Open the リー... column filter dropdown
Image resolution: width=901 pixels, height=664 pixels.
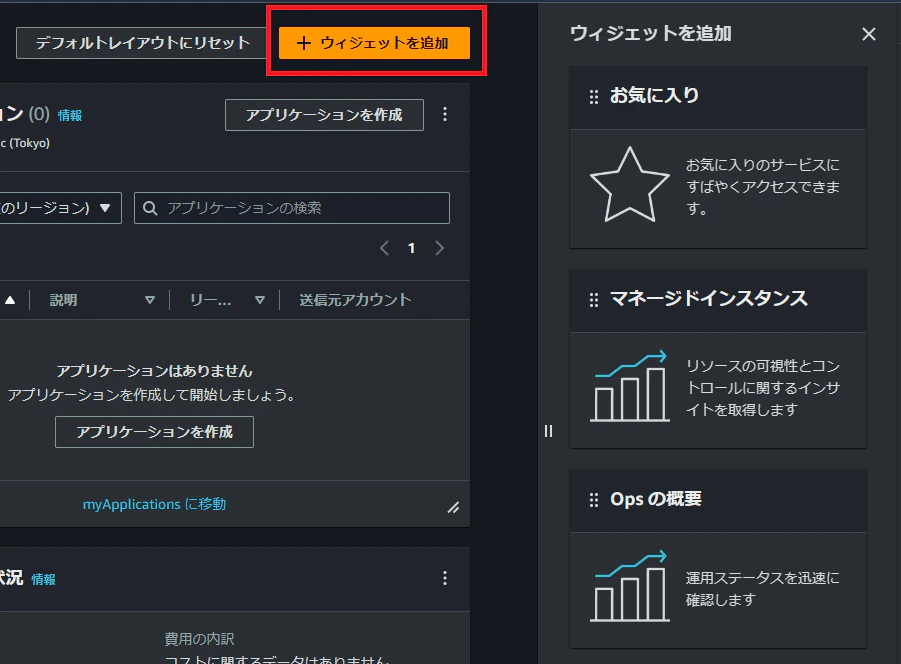(x=259, y=299)
